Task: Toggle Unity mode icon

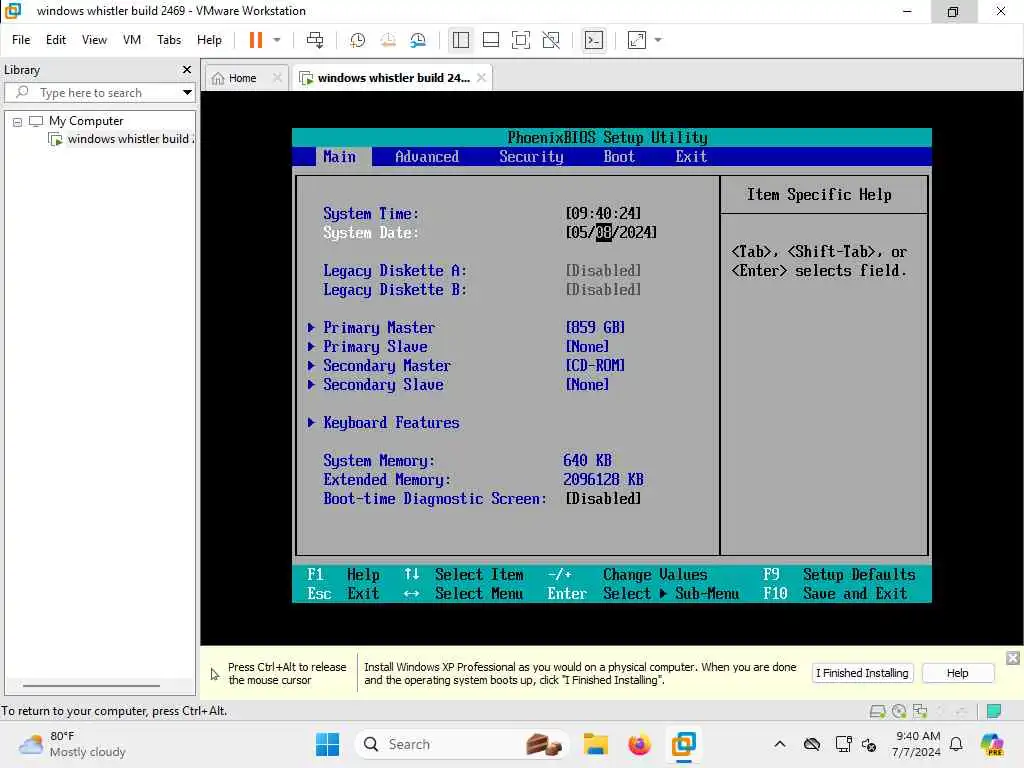Action: coord(551,40)
